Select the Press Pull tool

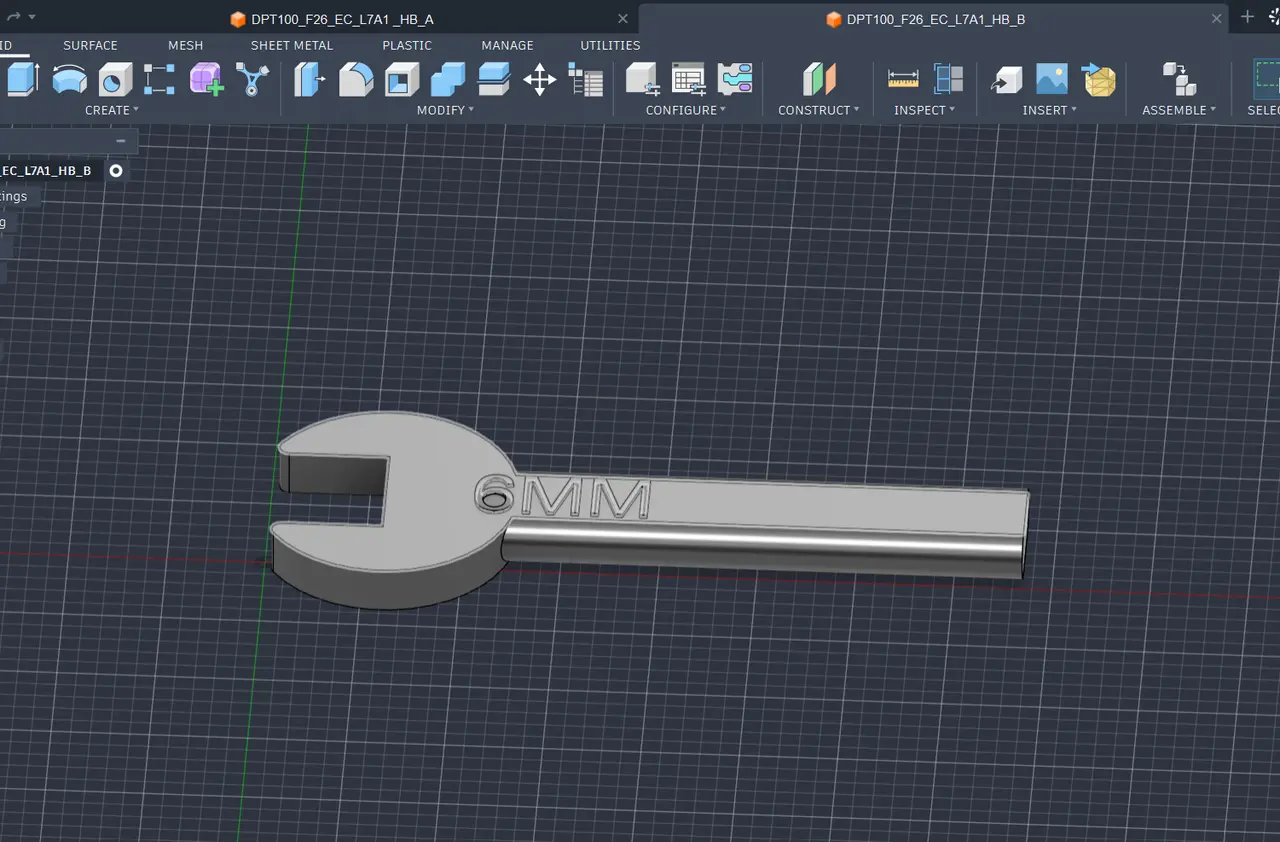pyautogui.click(x=310, y=79)
